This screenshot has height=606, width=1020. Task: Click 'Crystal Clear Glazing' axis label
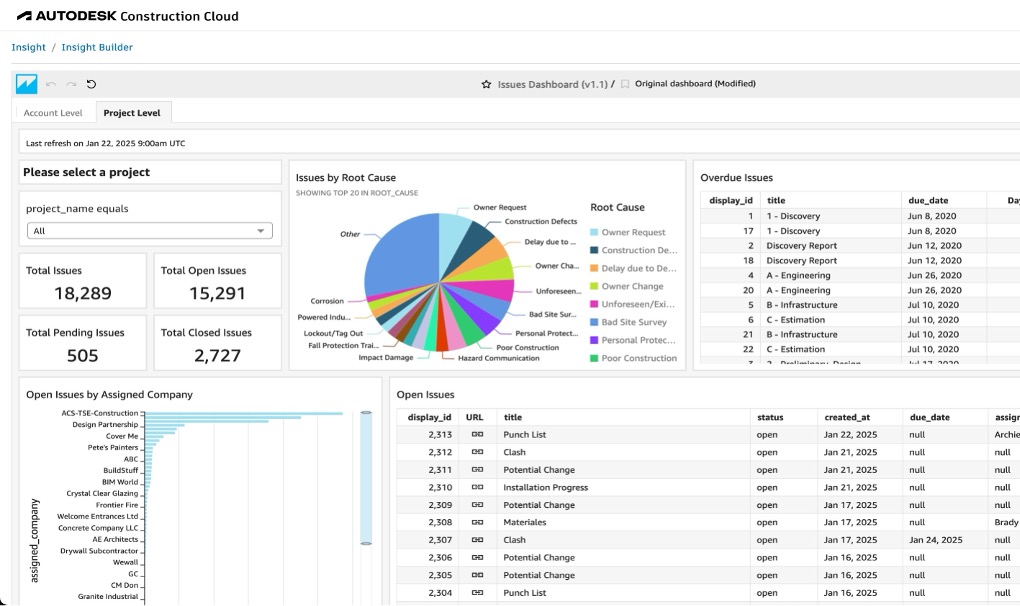[102, 494]
